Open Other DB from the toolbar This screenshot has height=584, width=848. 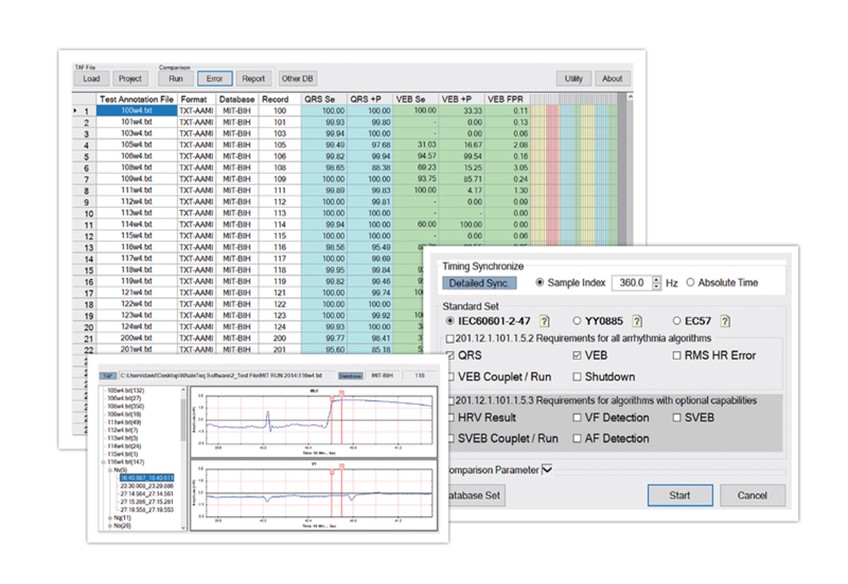[295, 78]
